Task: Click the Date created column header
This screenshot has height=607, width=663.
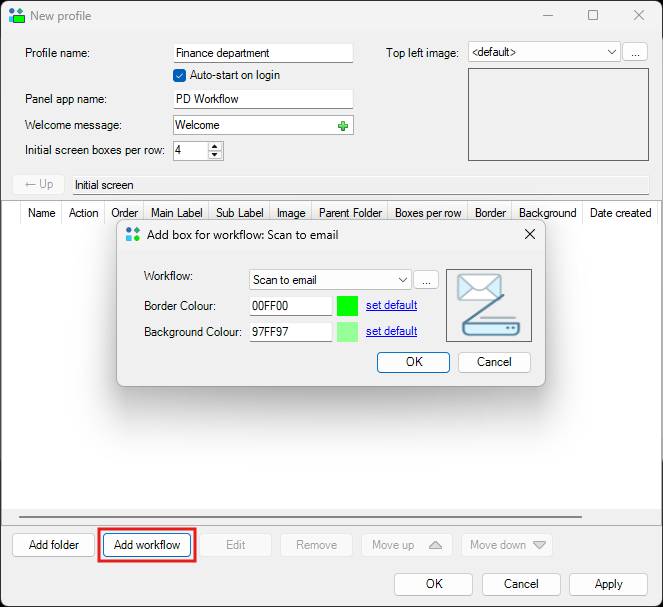Action: click(620, 213)
